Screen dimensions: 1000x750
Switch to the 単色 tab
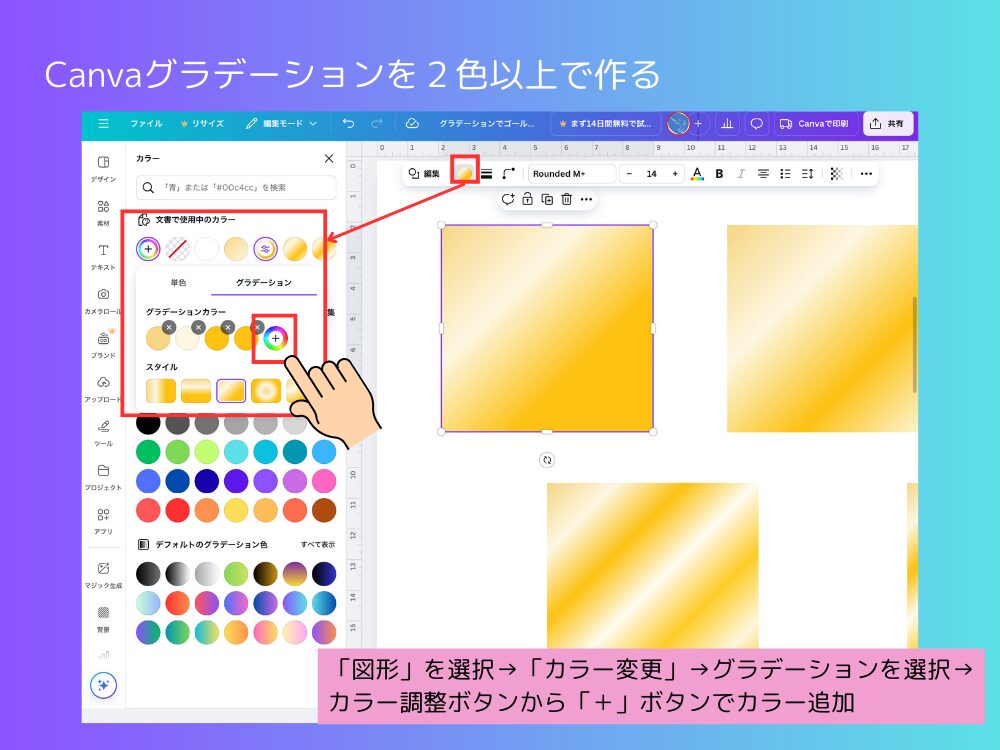click(x=181, y=284)
